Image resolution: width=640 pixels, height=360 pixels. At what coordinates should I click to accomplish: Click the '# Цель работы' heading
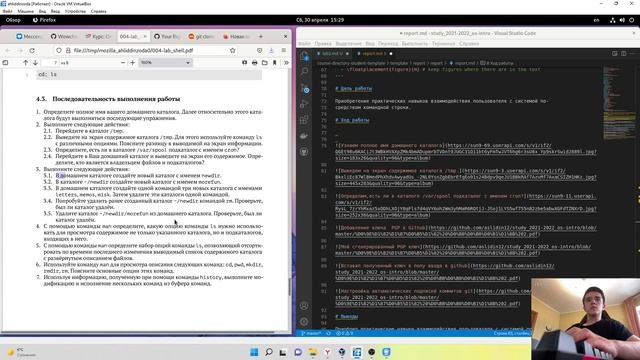pyautogui.click(x=353, y=88)
